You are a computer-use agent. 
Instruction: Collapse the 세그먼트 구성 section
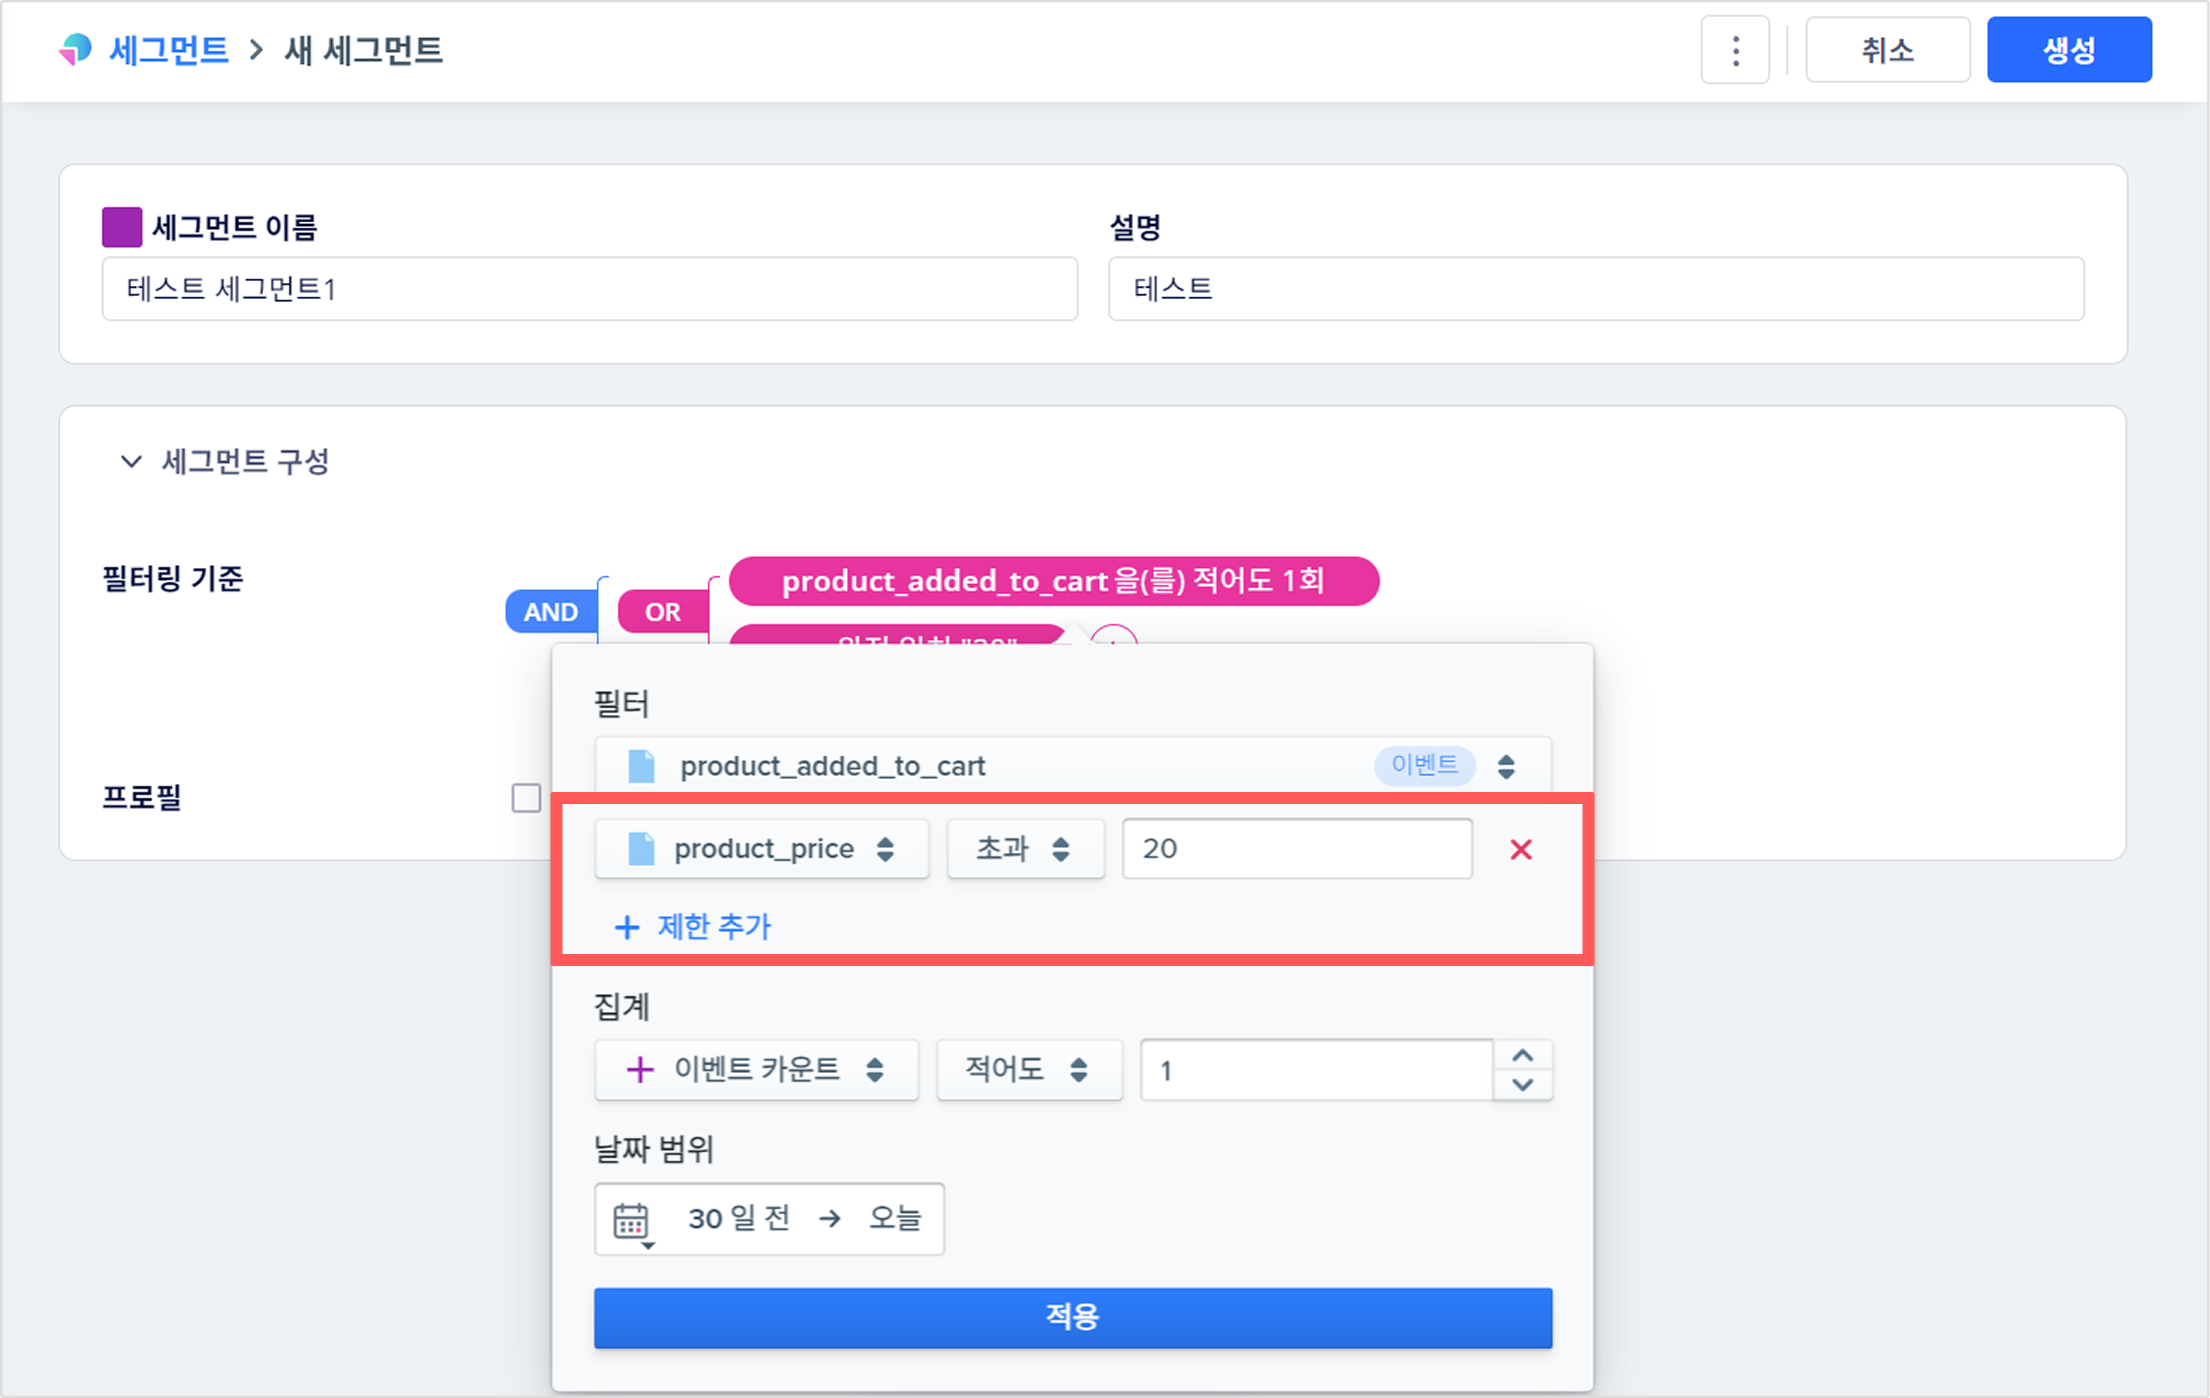131,461
